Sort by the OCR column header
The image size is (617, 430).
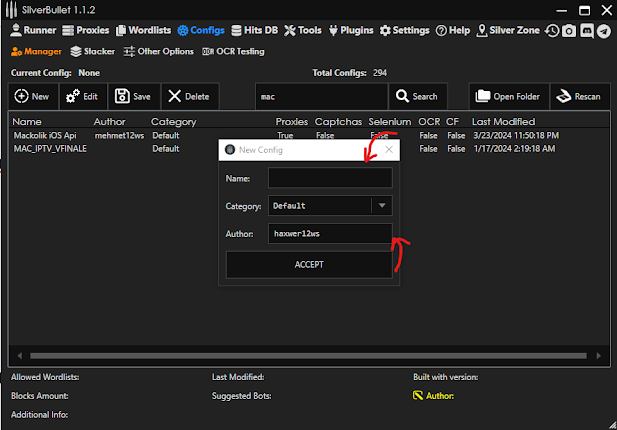pos(429,122)
